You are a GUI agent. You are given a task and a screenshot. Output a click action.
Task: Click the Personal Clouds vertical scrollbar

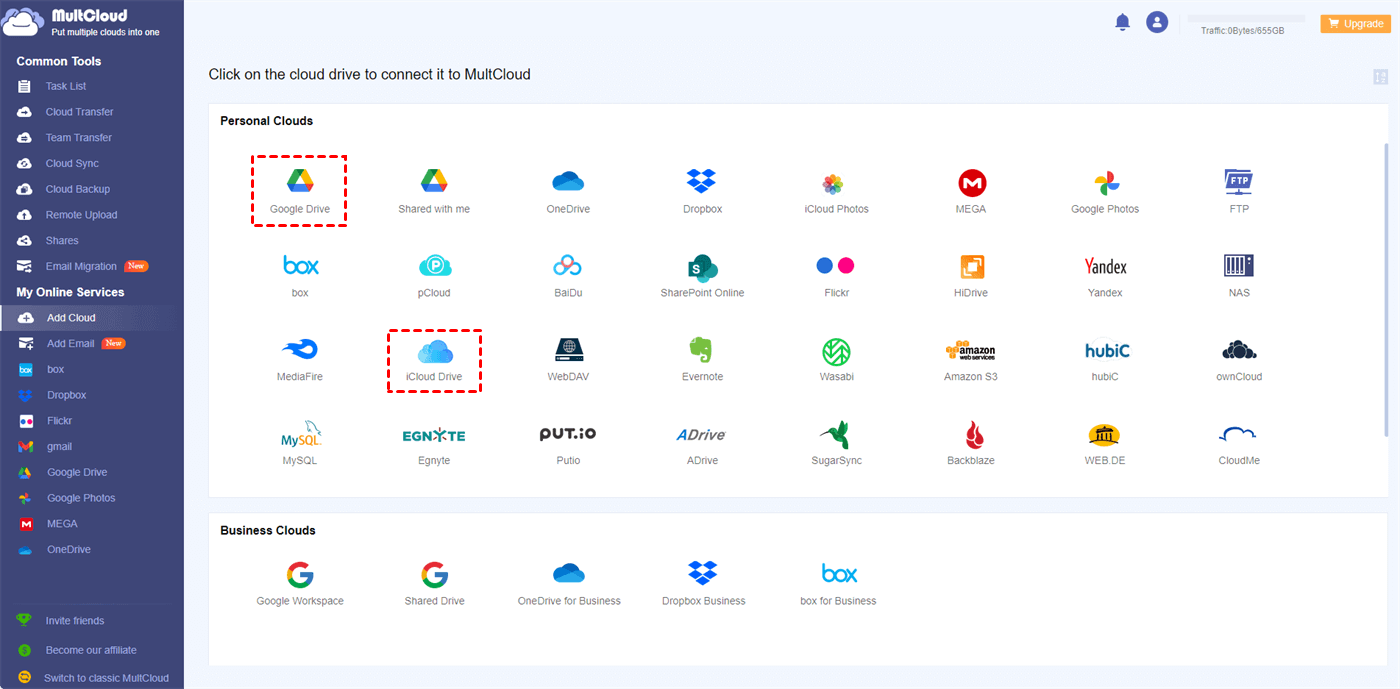tap(1386, 290)
